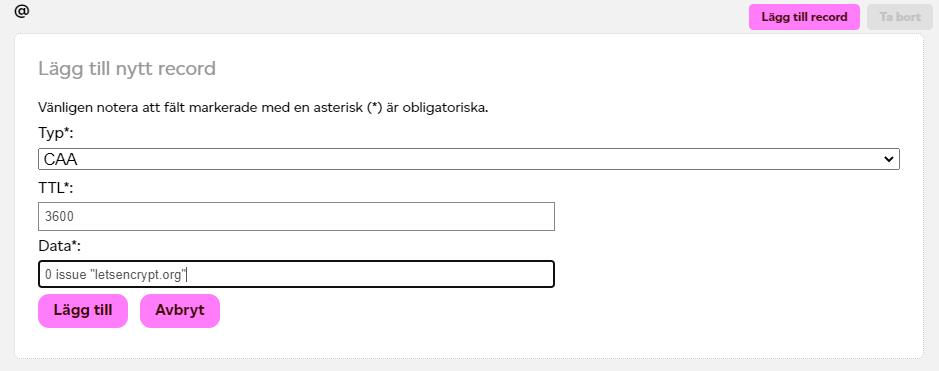Viewport: 939px width, 371px height.
Task: Click the @ record name symbol
Action: tap(22, 11)
